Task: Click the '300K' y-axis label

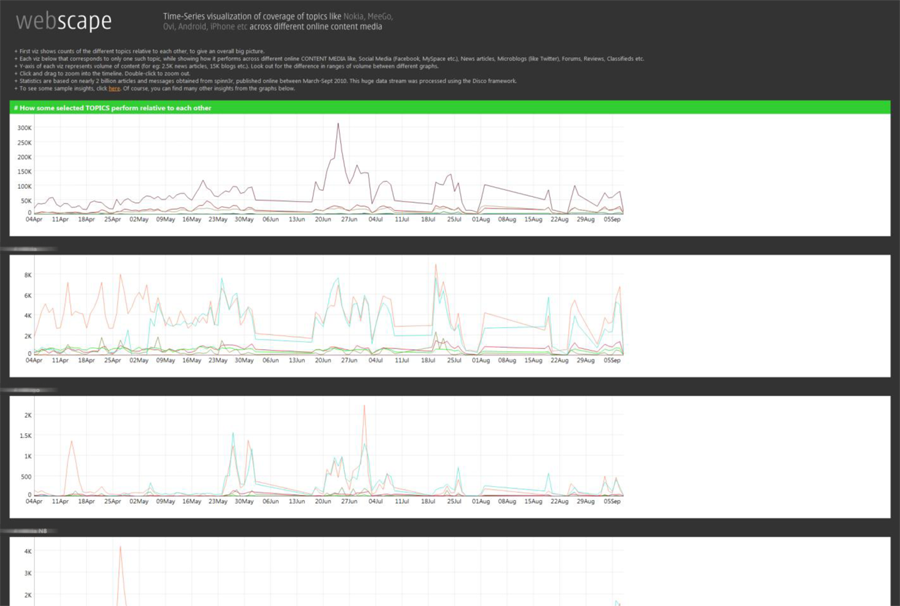Action: point(25,128)
